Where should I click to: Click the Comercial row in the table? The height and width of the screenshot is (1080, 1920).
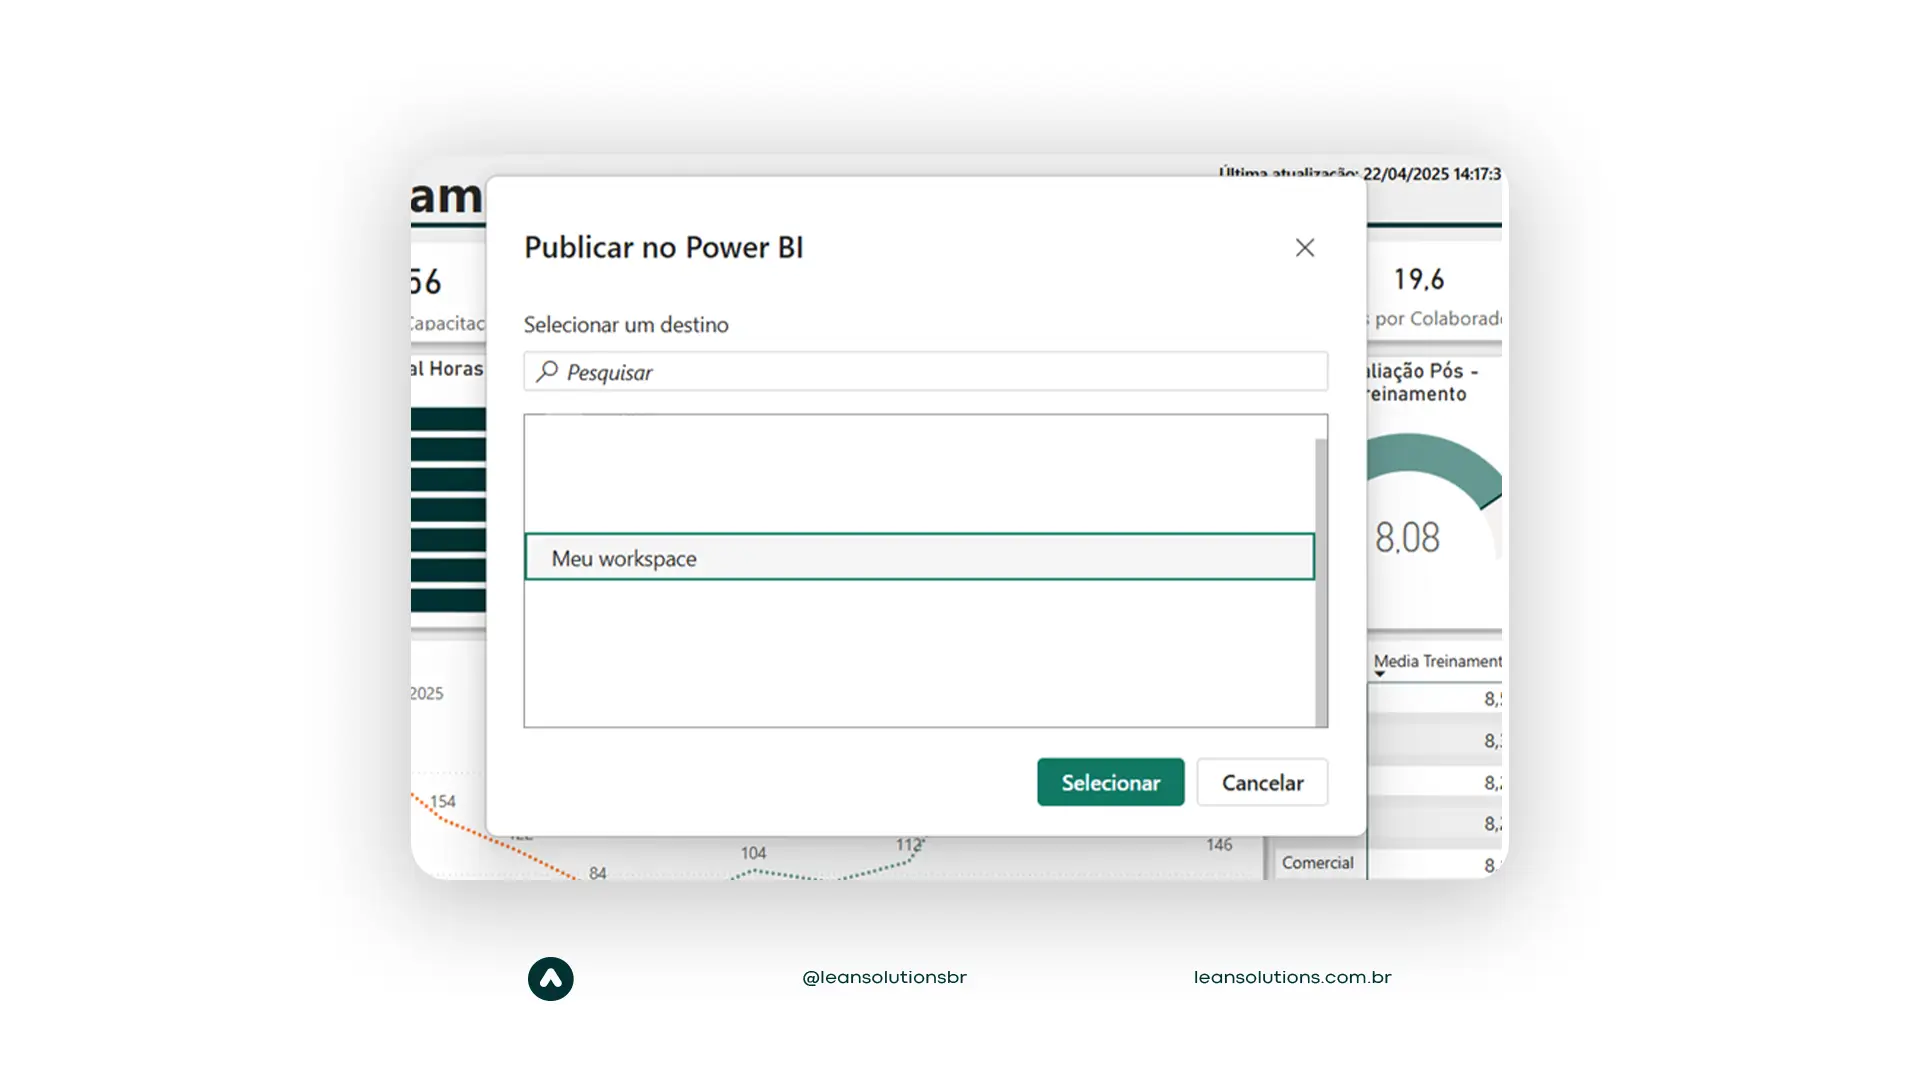pyautogui.click(x=1317, y=863)
